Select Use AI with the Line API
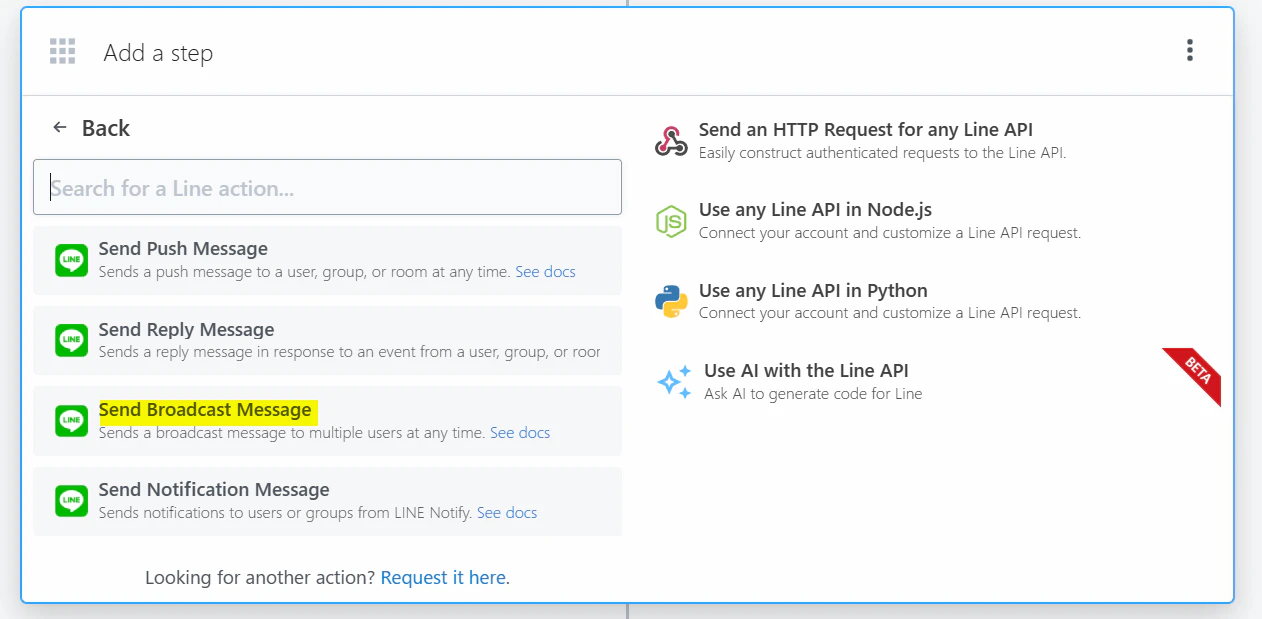This screenshot has width=1262, height=619. tap(806, 371)
